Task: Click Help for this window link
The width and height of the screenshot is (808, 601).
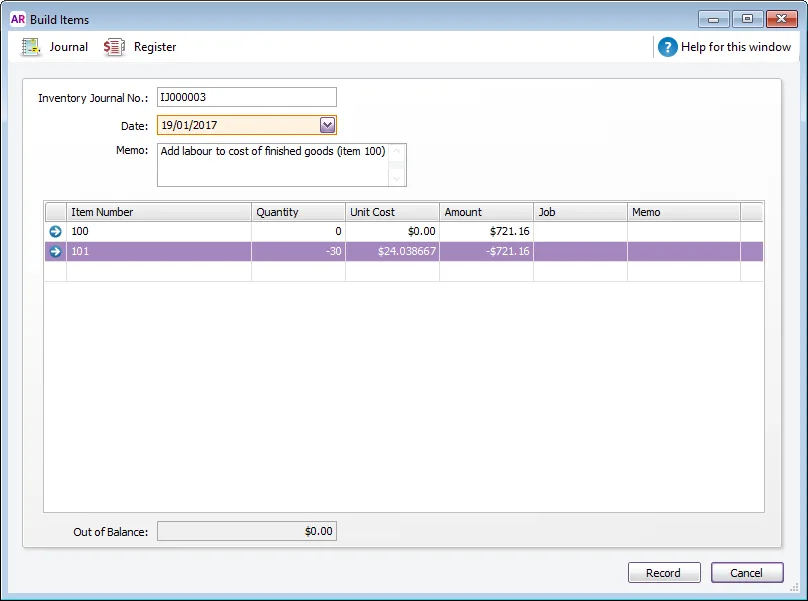Action: (735, 47)
